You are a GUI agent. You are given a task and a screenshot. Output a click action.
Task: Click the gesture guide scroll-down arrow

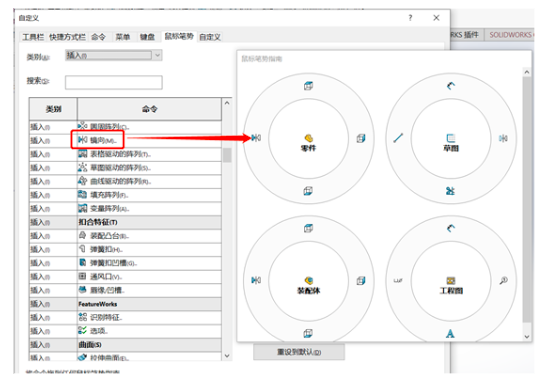point(527,336)
